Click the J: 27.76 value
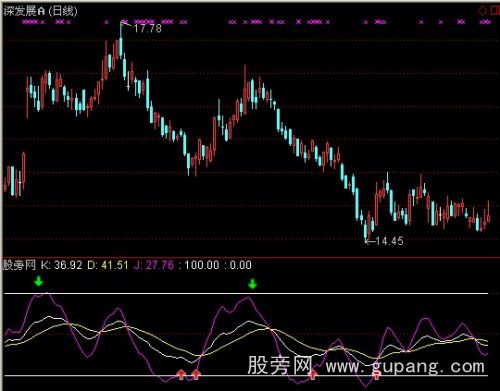This screenshot has height=391, width=500. coord(154,265)
